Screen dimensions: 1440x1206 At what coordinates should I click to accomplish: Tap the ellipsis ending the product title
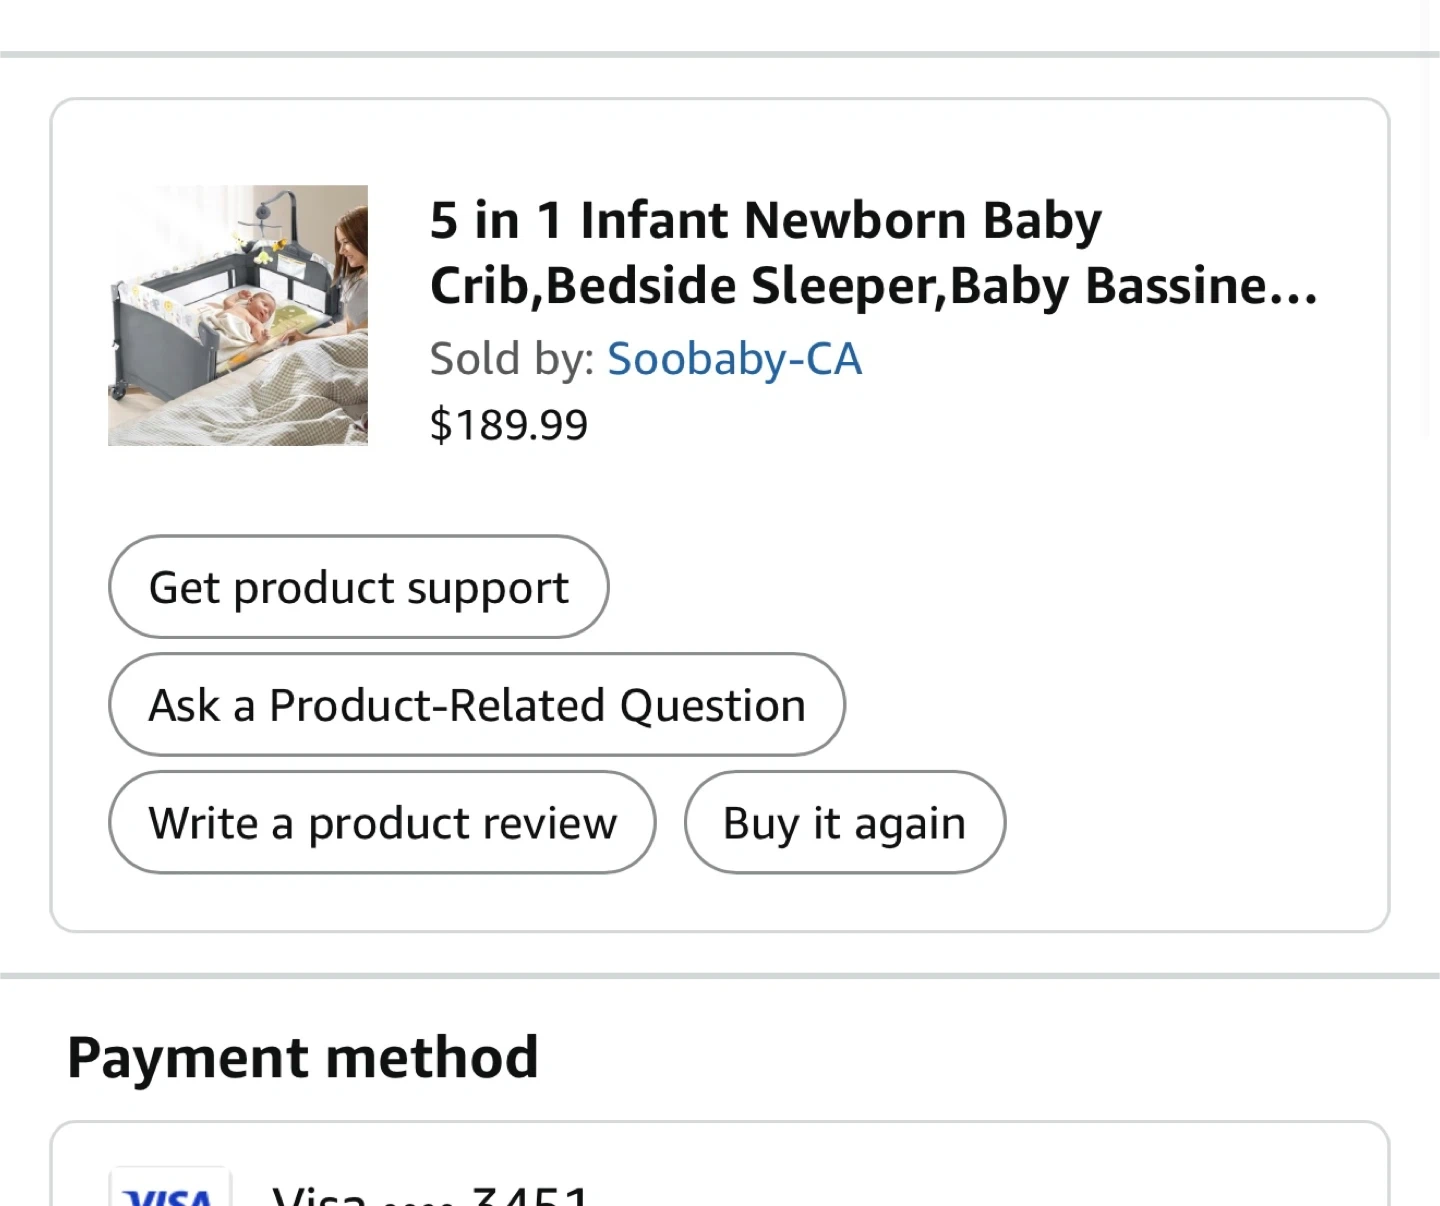point(1292,287)
